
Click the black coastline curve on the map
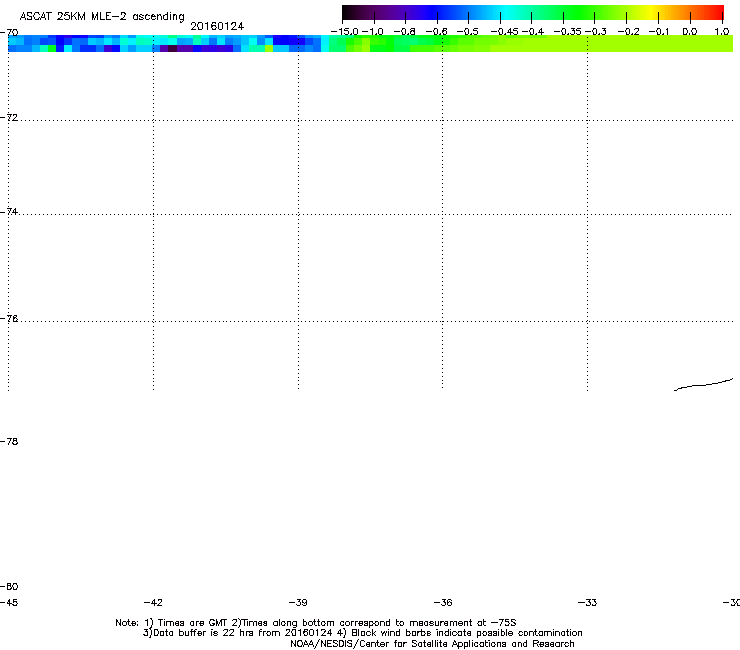(x=703, y=385)
